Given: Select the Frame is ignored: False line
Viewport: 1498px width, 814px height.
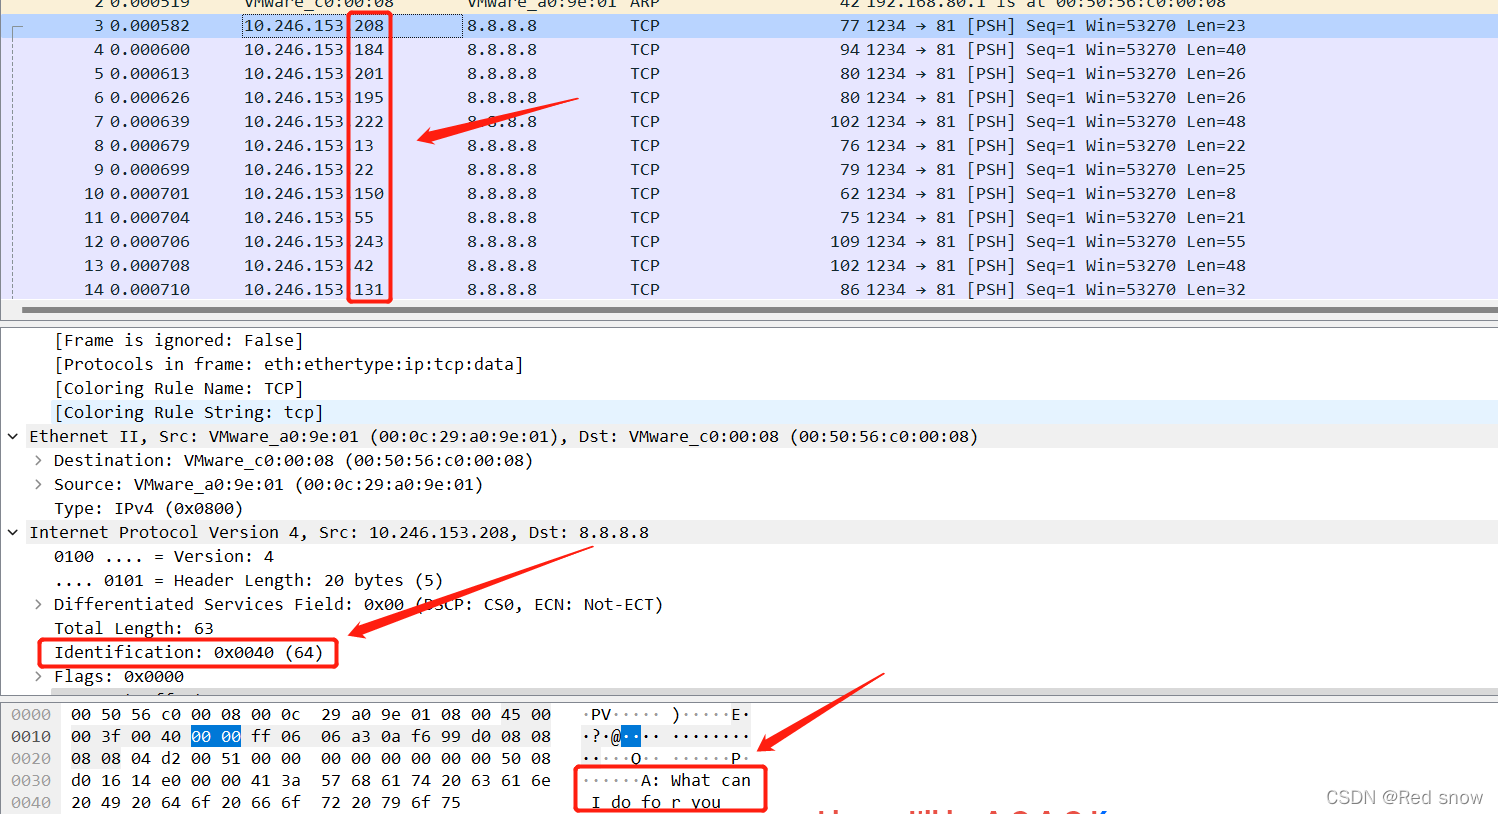Looking at the screenshot, I should click(x=178, y=340).
